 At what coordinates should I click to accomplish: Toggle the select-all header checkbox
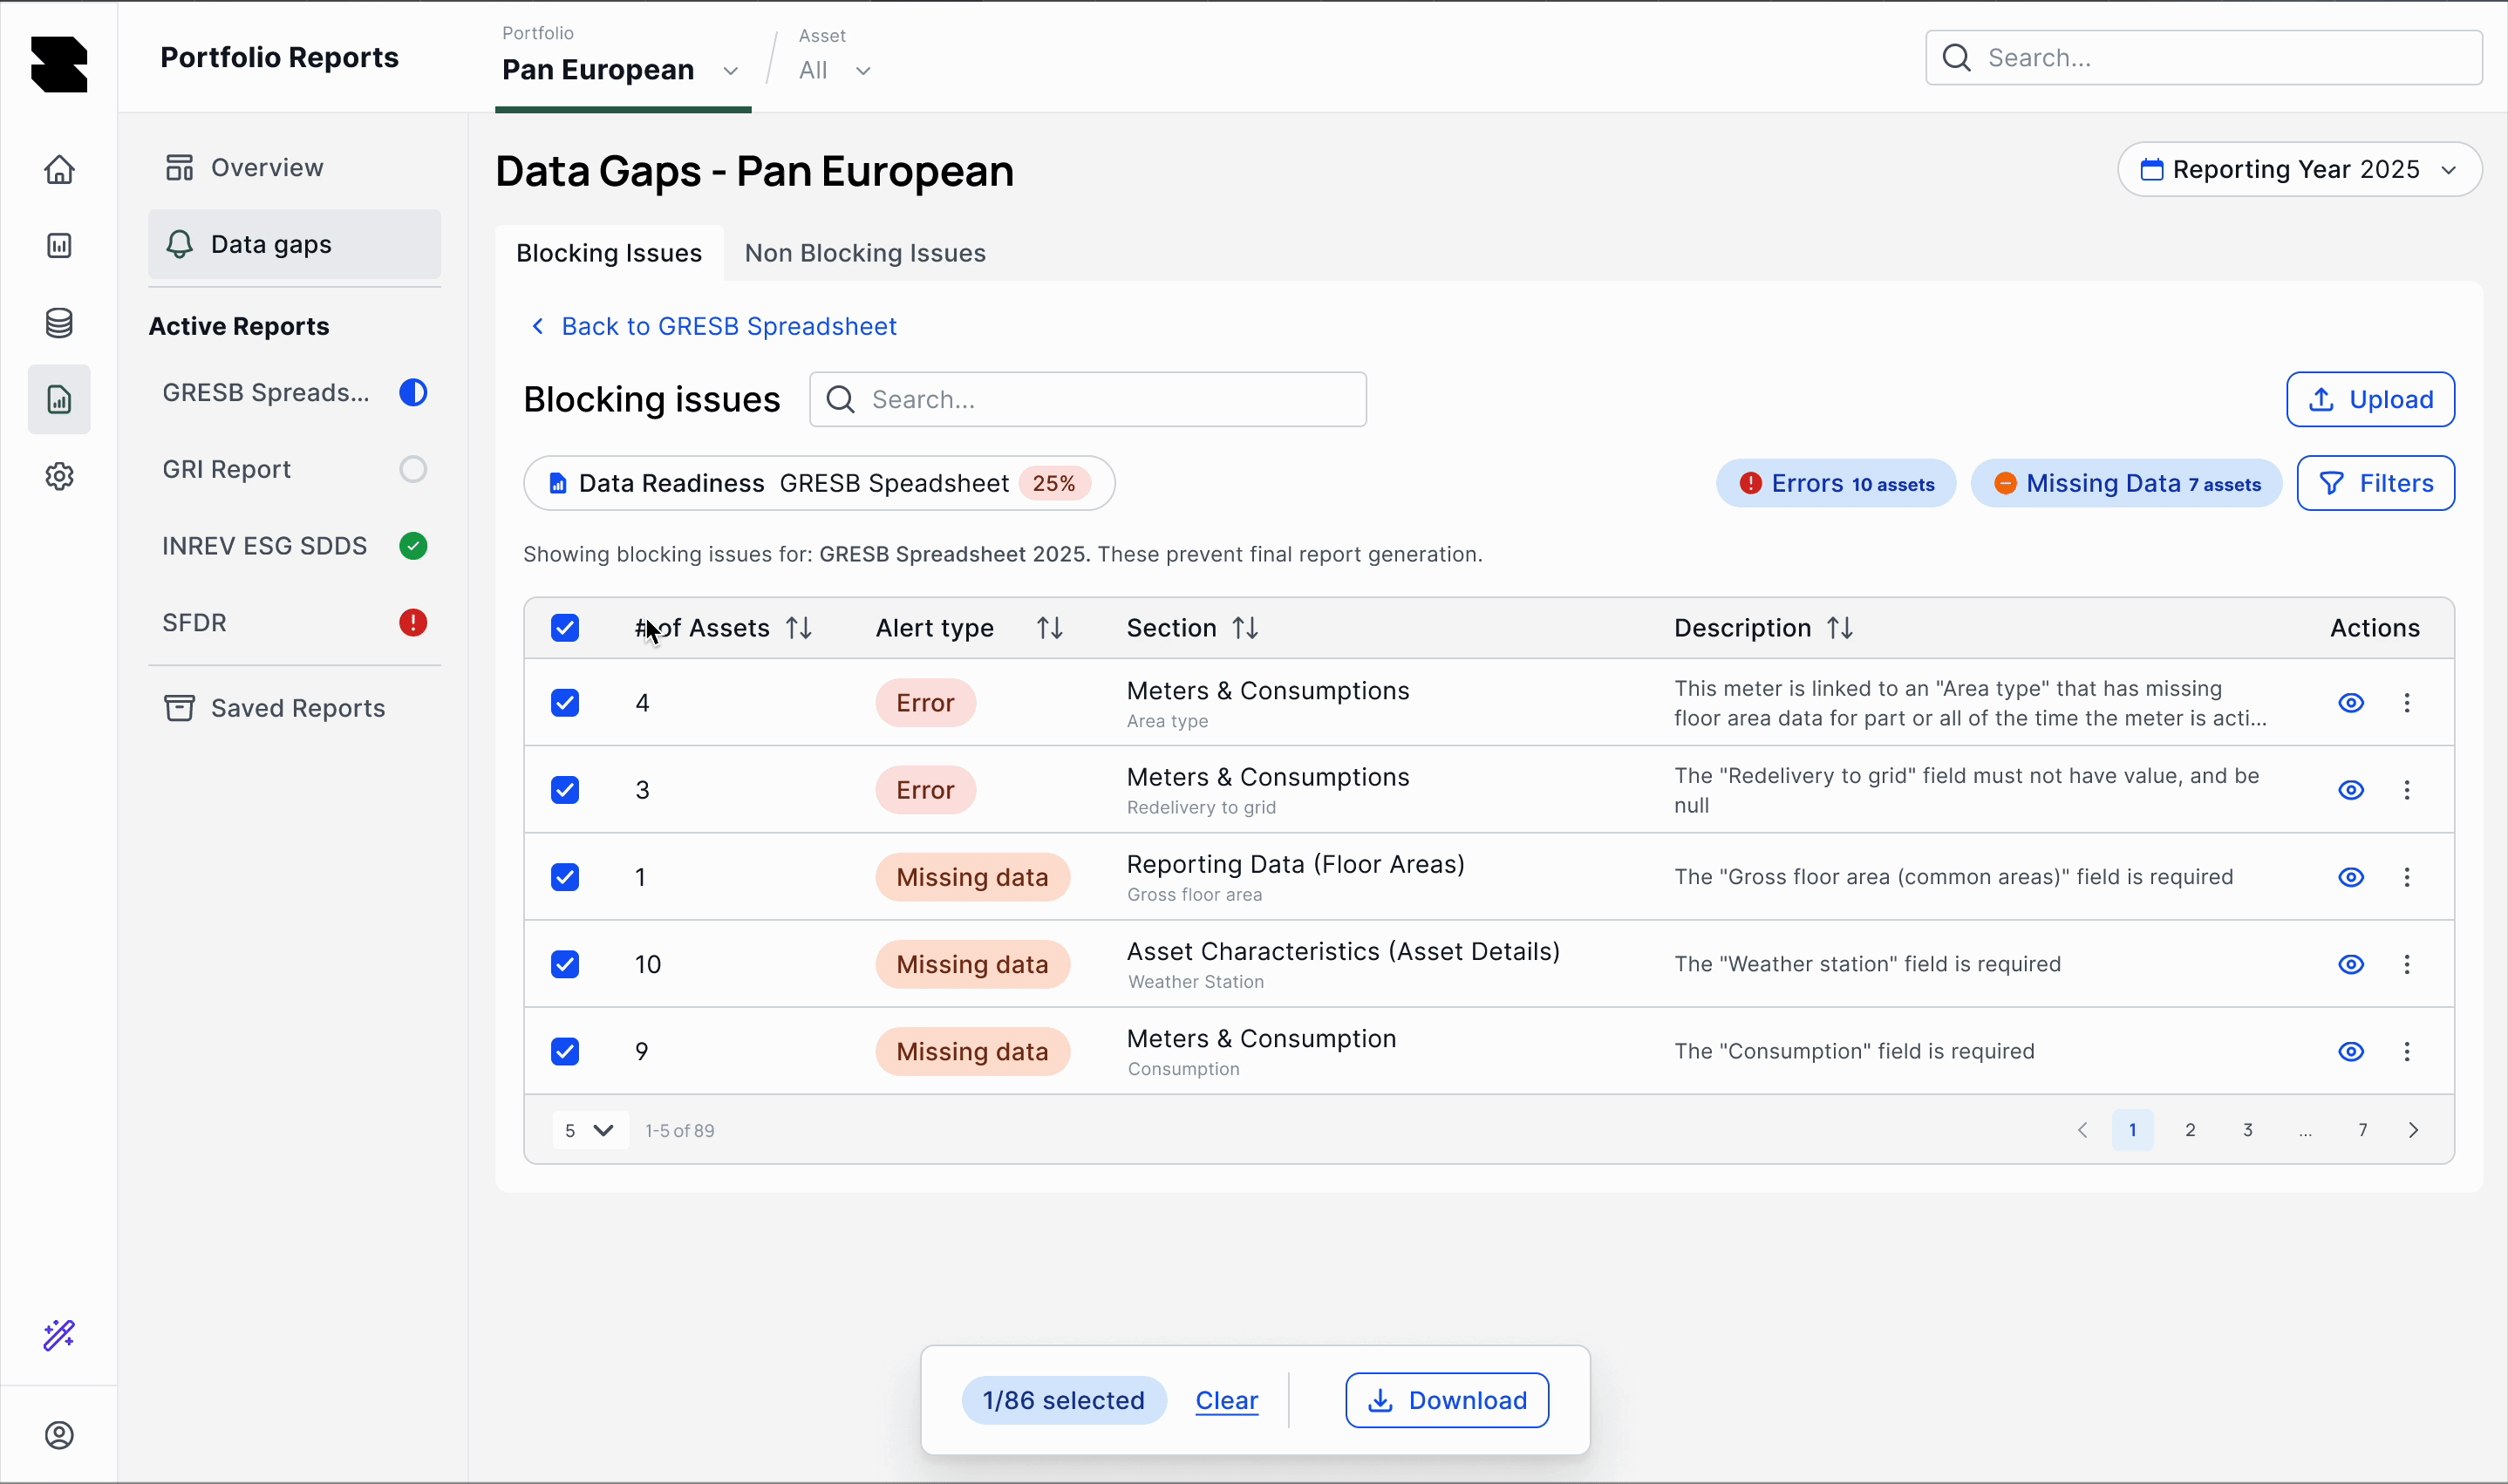[x=565, y=628]
